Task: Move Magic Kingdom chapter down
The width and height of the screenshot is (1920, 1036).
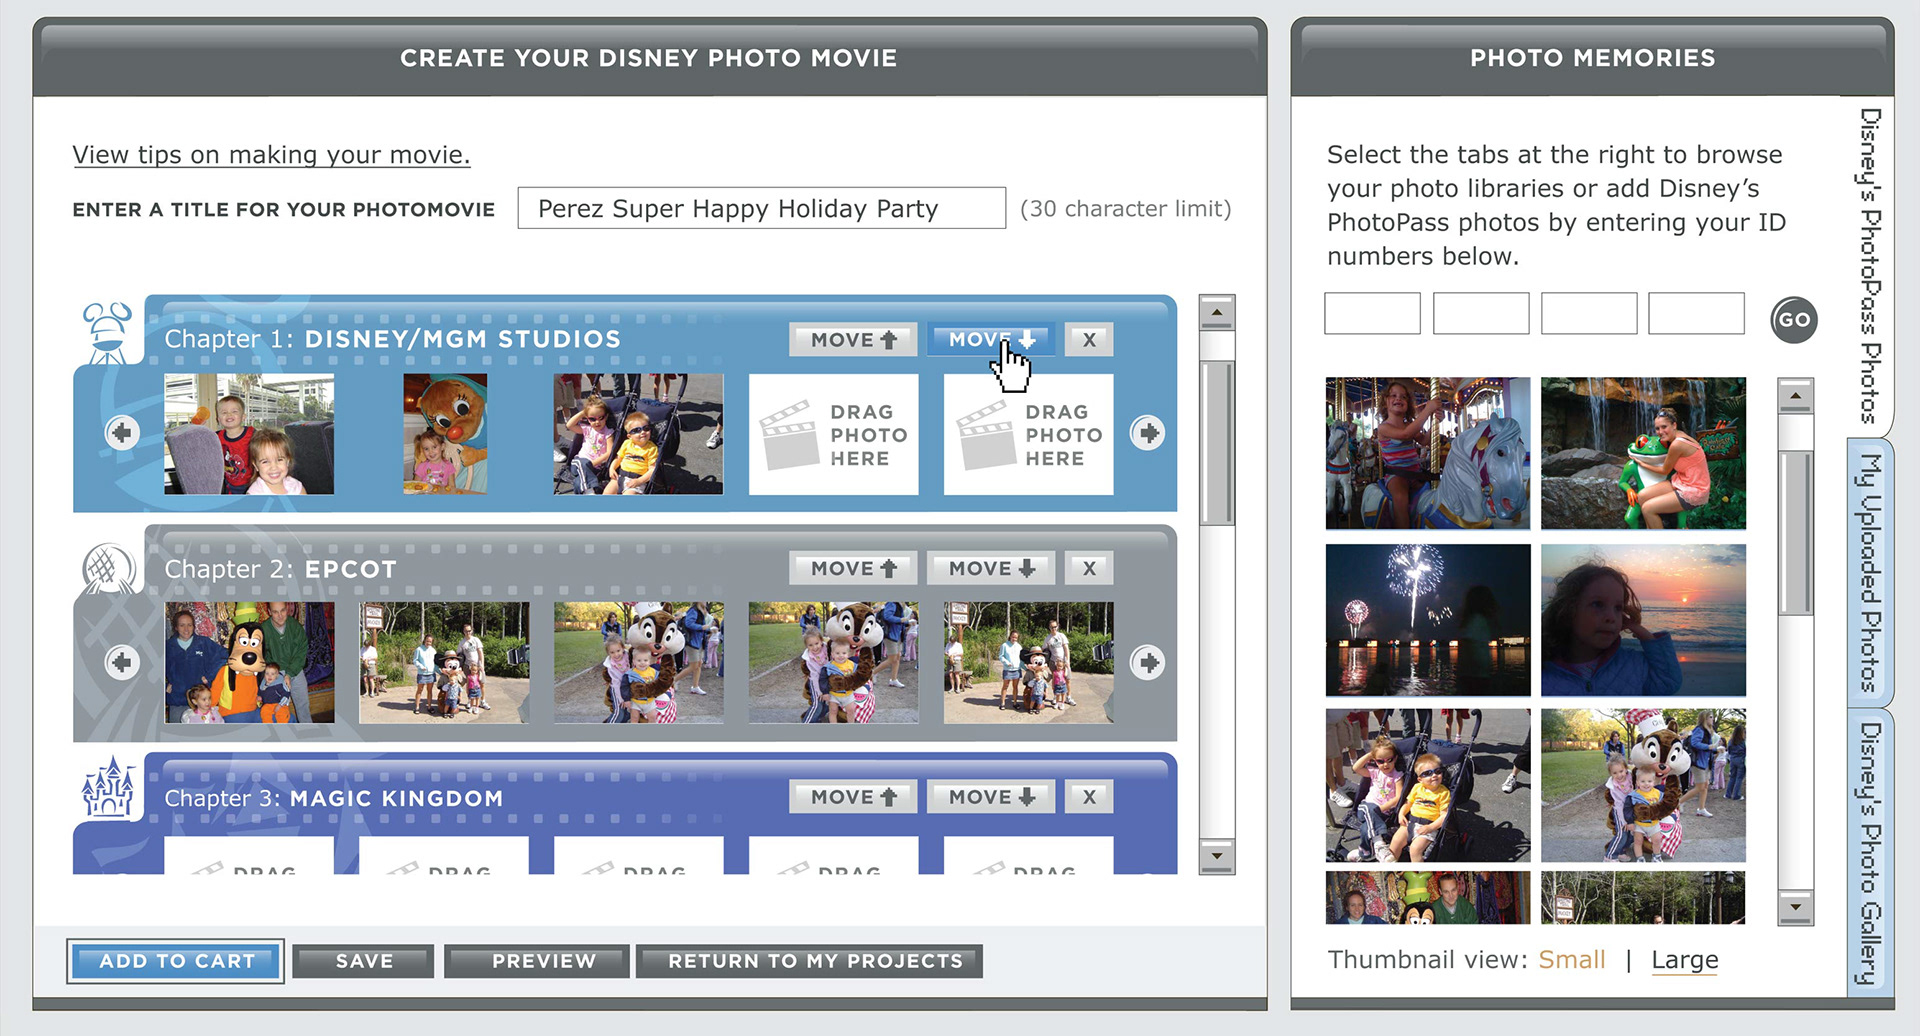Action: pos(991,797)
